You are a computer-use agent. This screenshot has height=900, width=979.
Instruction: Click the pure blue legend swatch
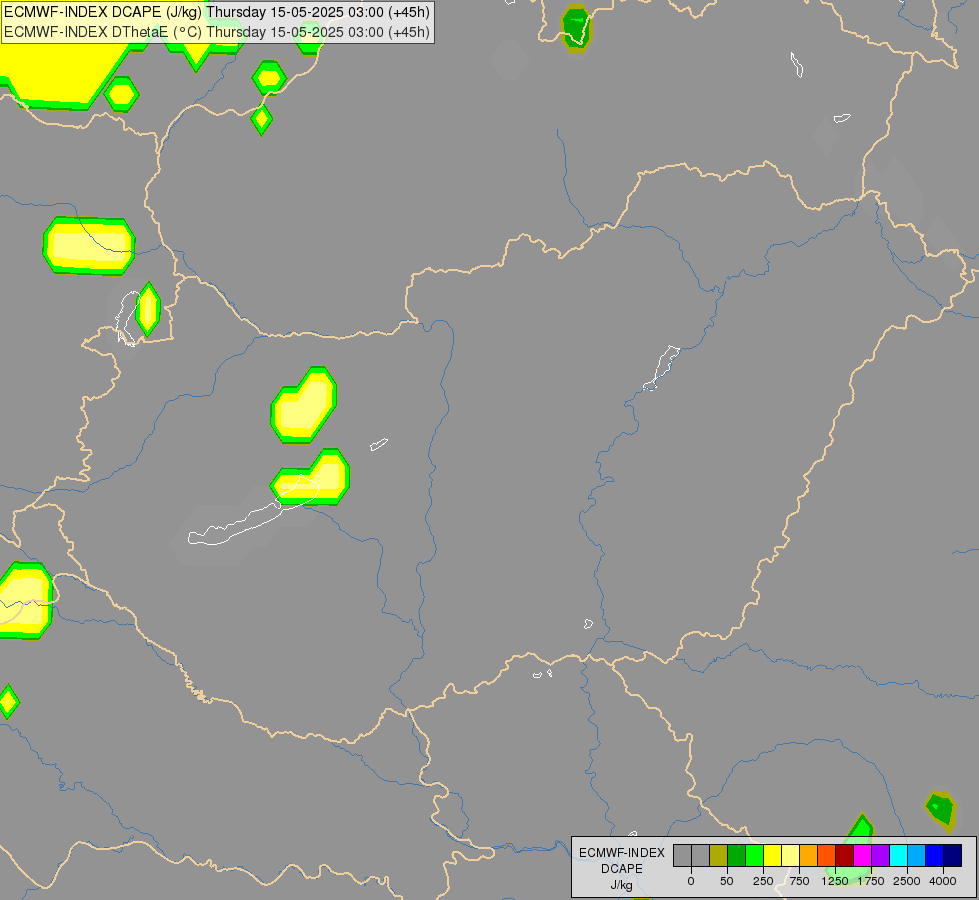click(x=935, y=856)
